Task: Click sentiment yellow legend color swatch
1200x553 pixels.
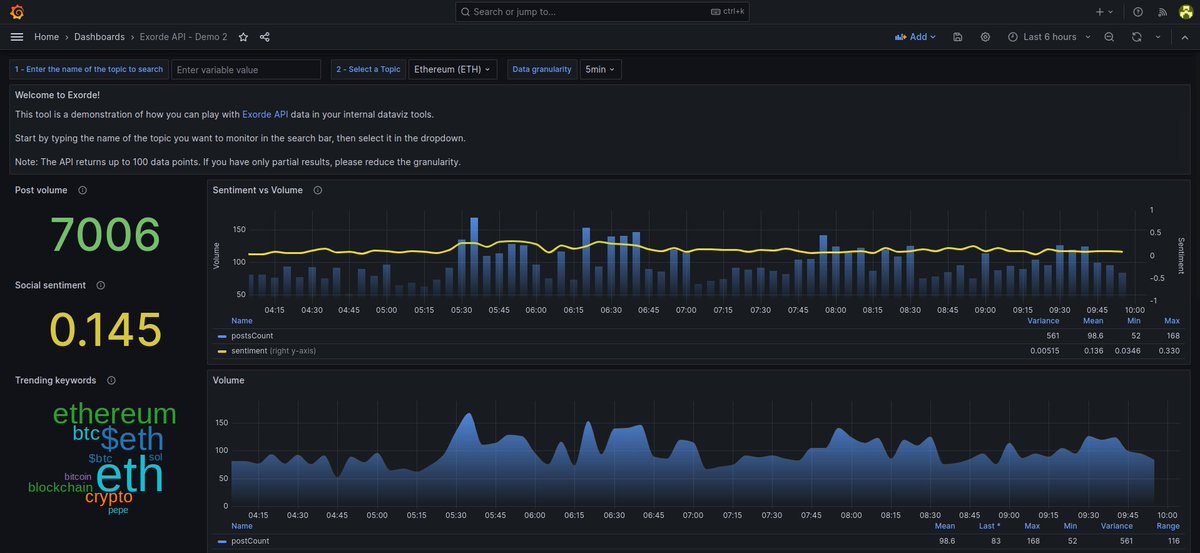Action: 221,351
